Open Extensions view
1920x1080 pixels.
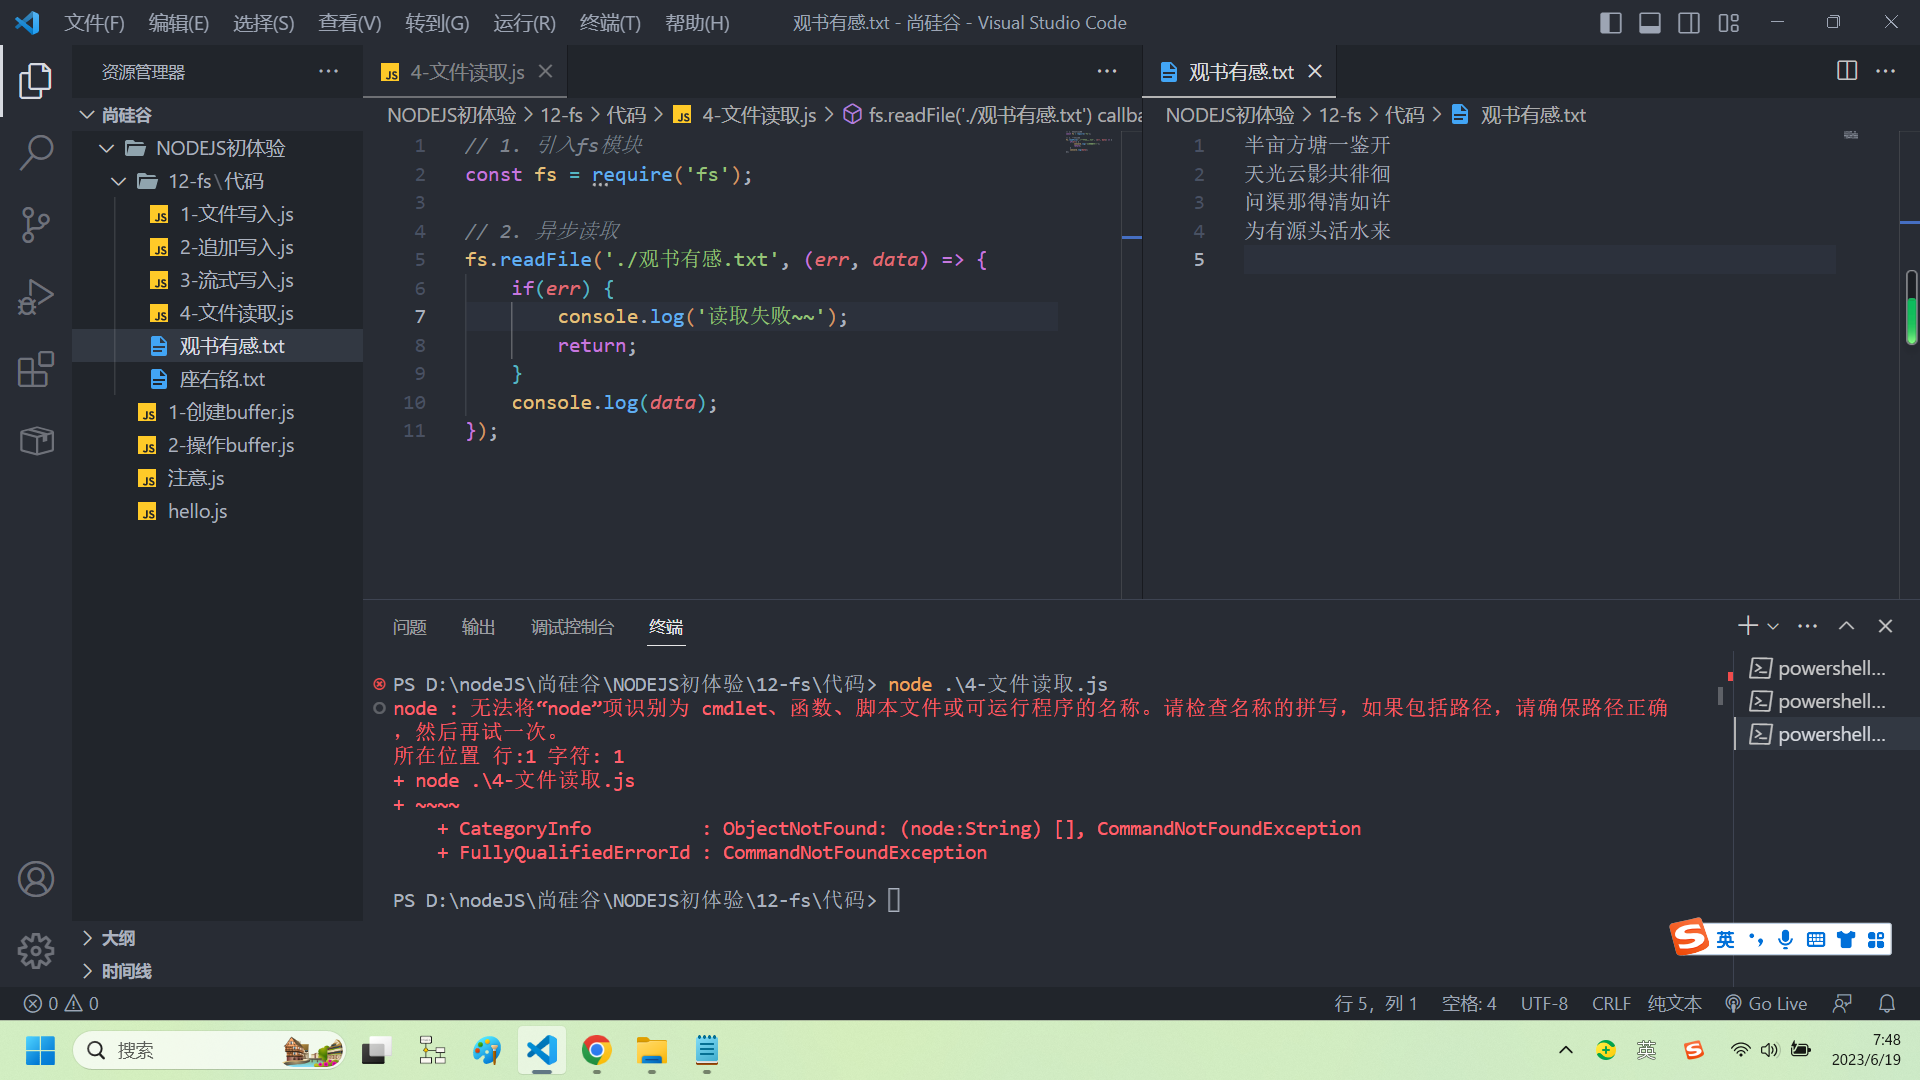coord(36,369)
